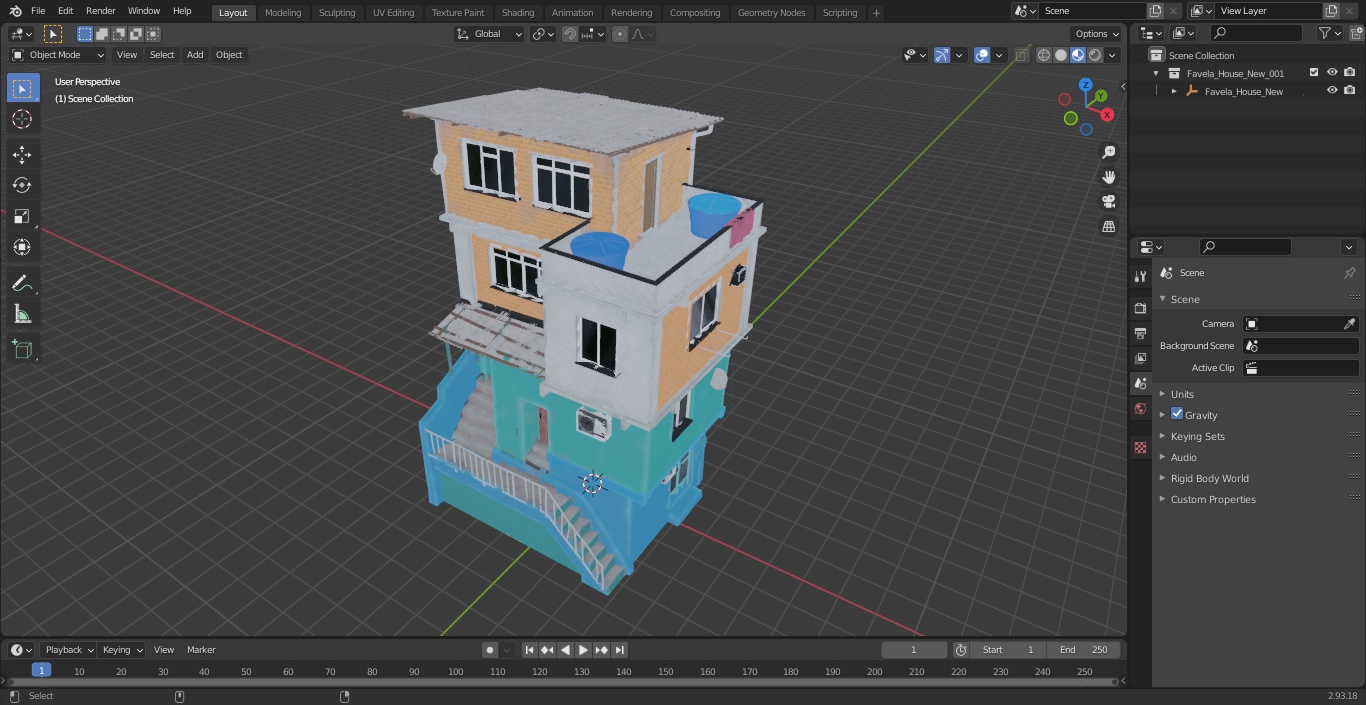The width and height of the screenshot is (1366, 705).
Task: Disable Favela_House_New_001 collection in renders
Action: (1350, 73)
